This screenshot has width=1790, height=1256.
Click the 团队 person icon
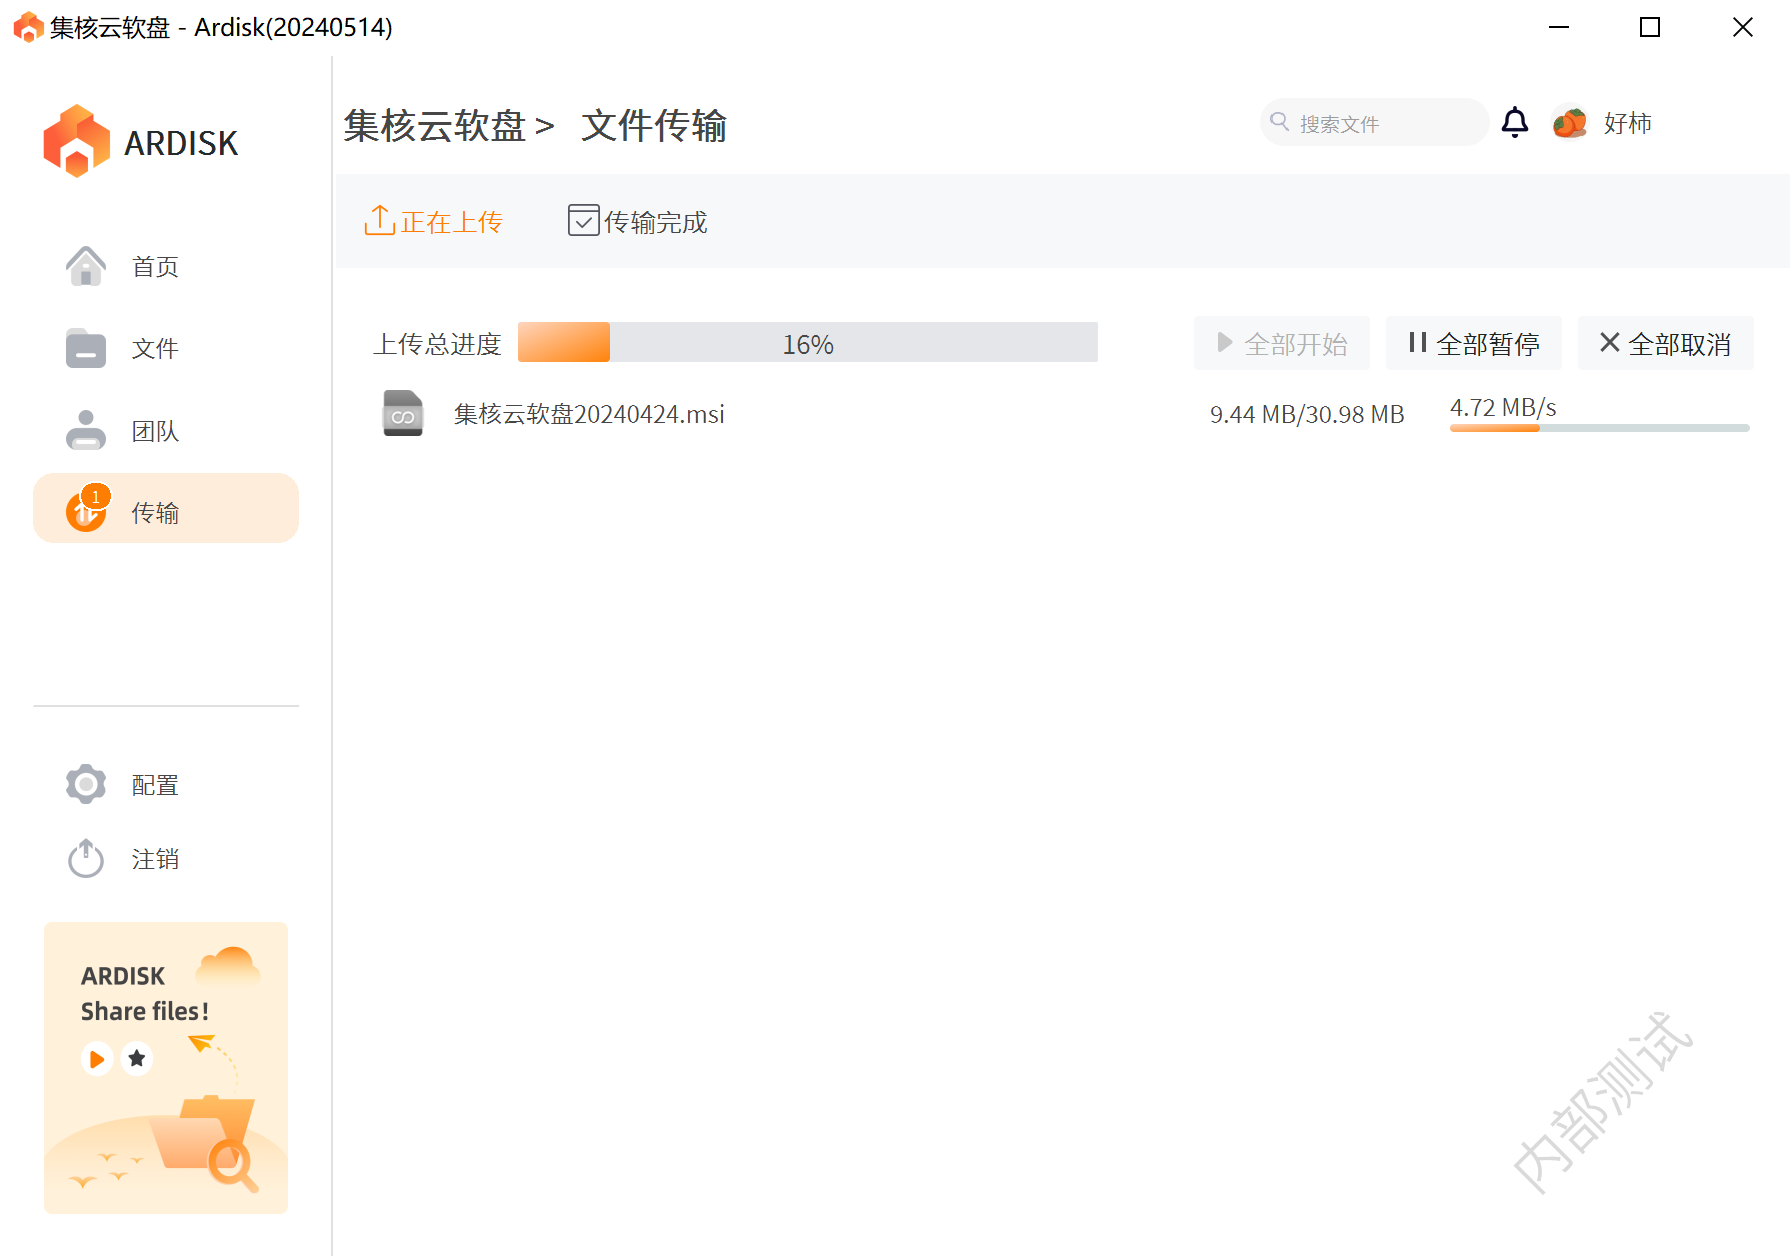click(x=86, y=430)
